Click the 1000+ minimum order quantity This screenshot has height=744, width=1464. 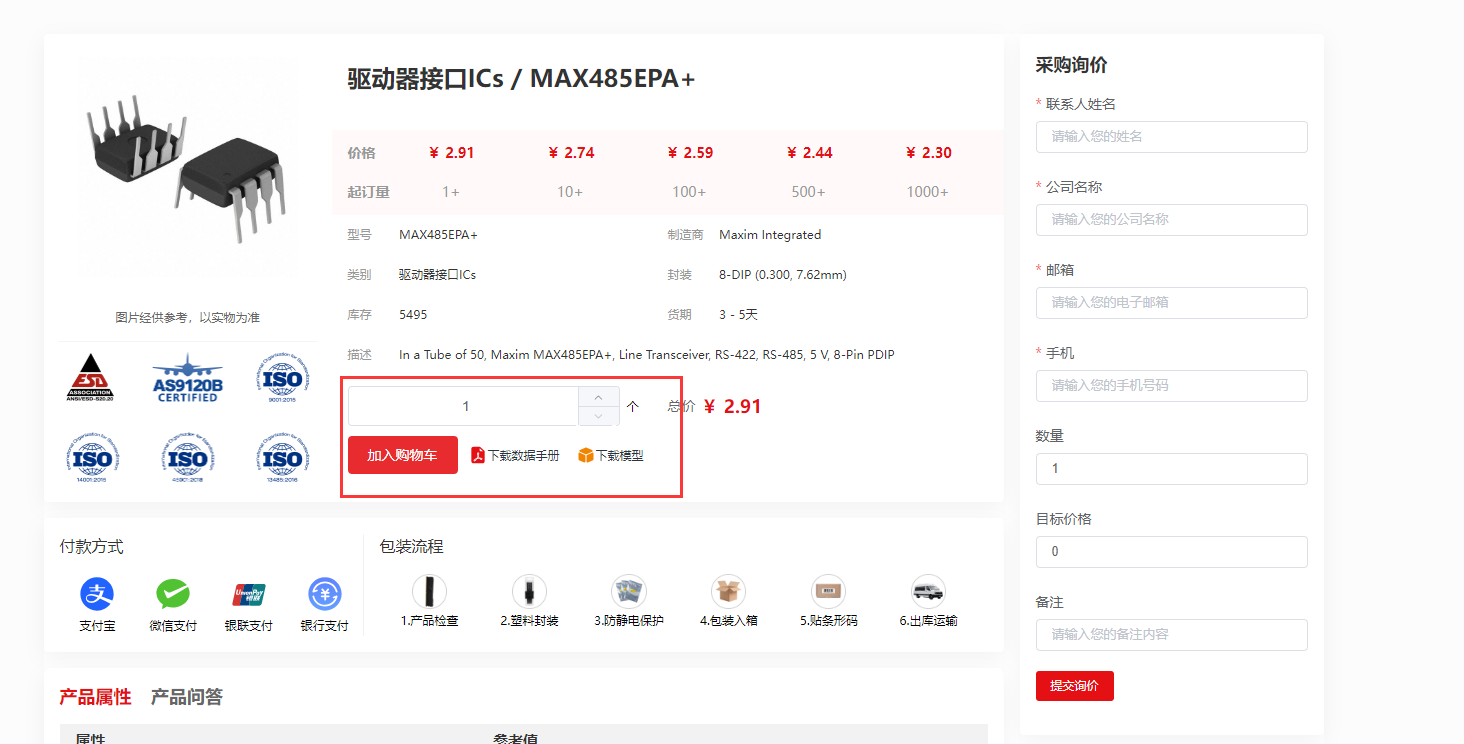[928, 192]
